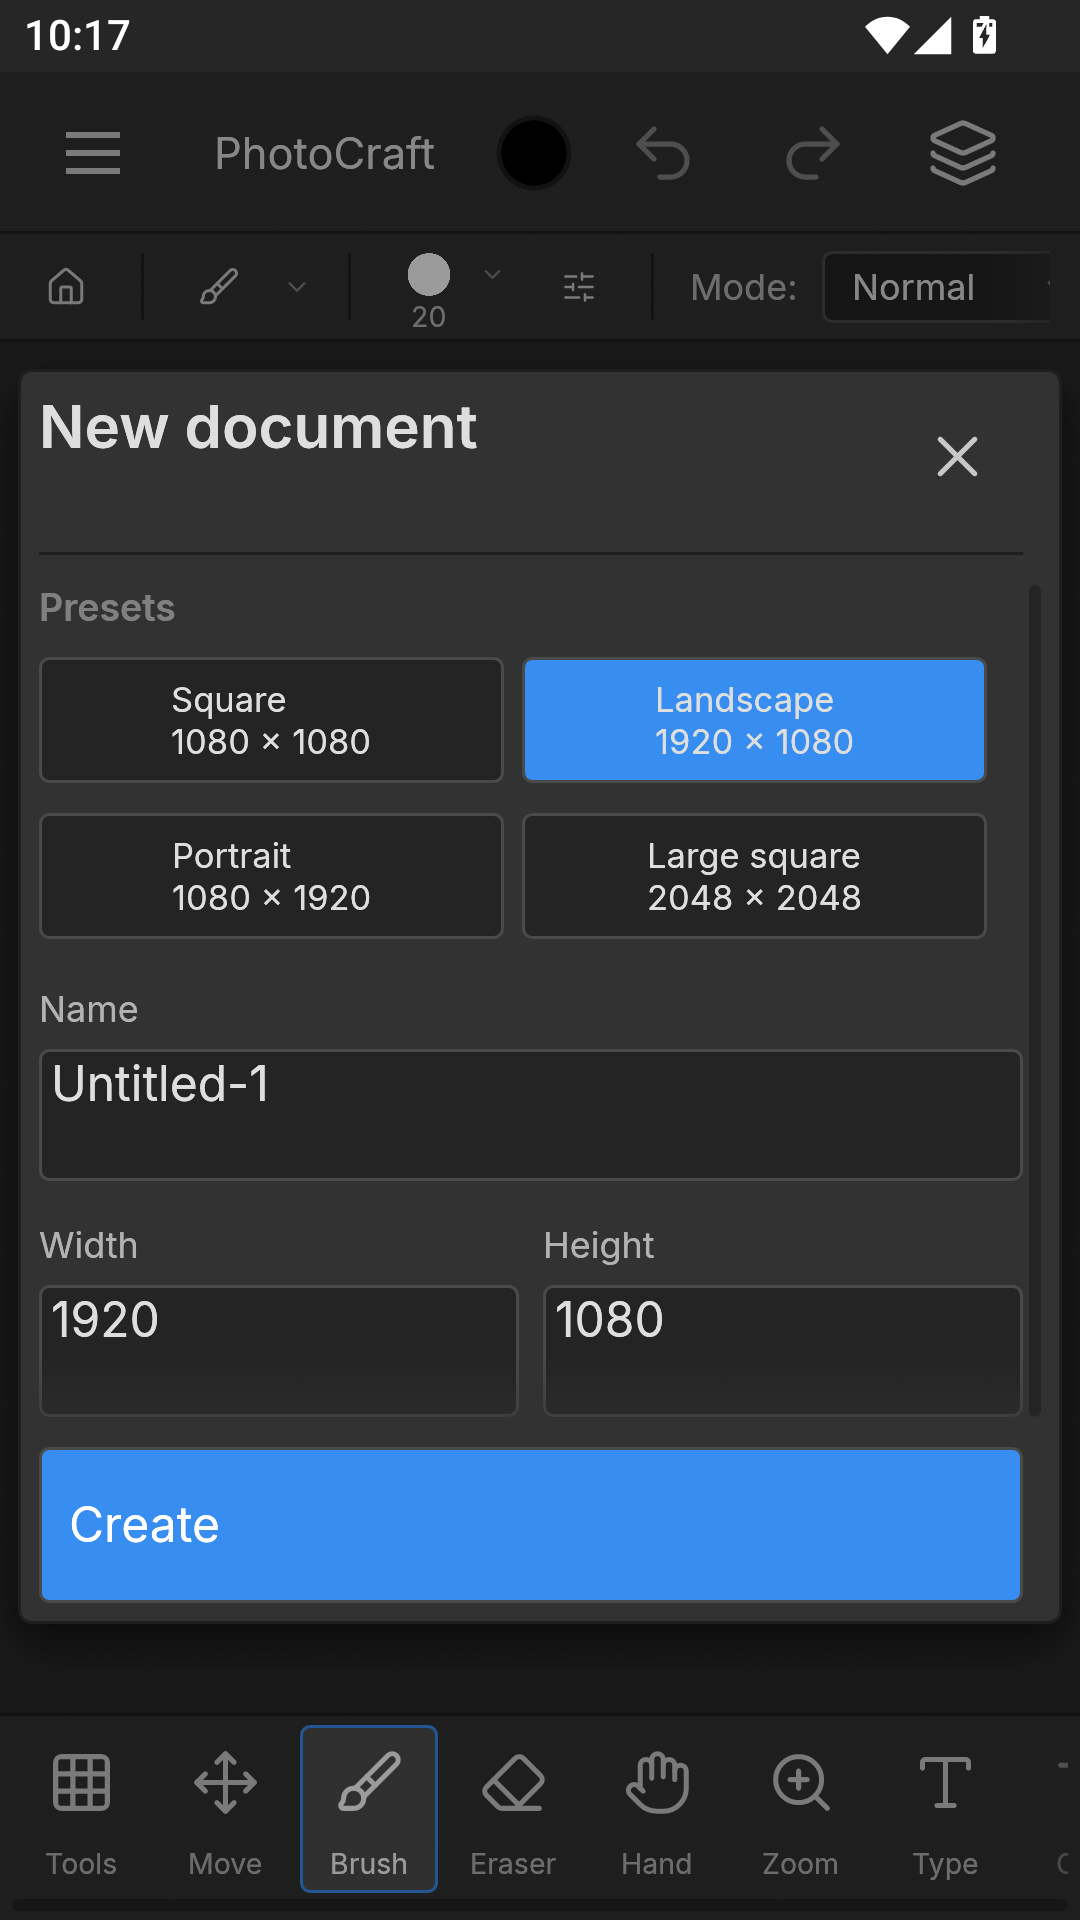Undo the last action
This screenshot has height=1920, width=1080.
[x=663, y=153]
